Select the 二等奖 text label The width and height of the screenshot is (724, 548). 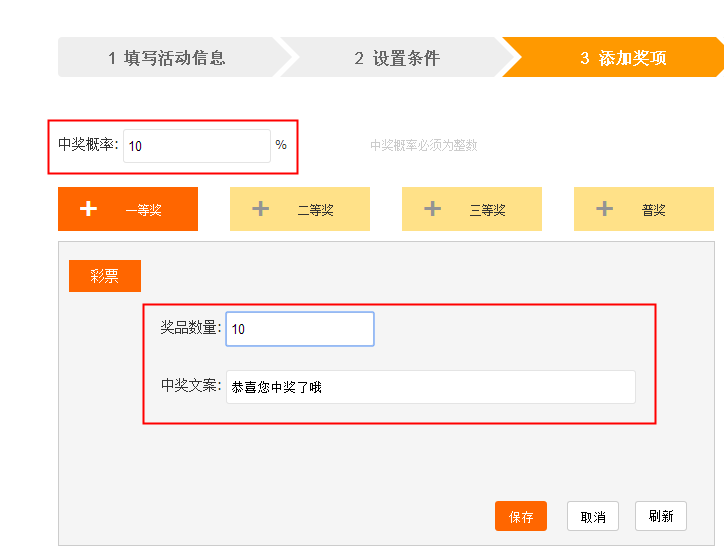pyautogui.click(x=315, y=210)
